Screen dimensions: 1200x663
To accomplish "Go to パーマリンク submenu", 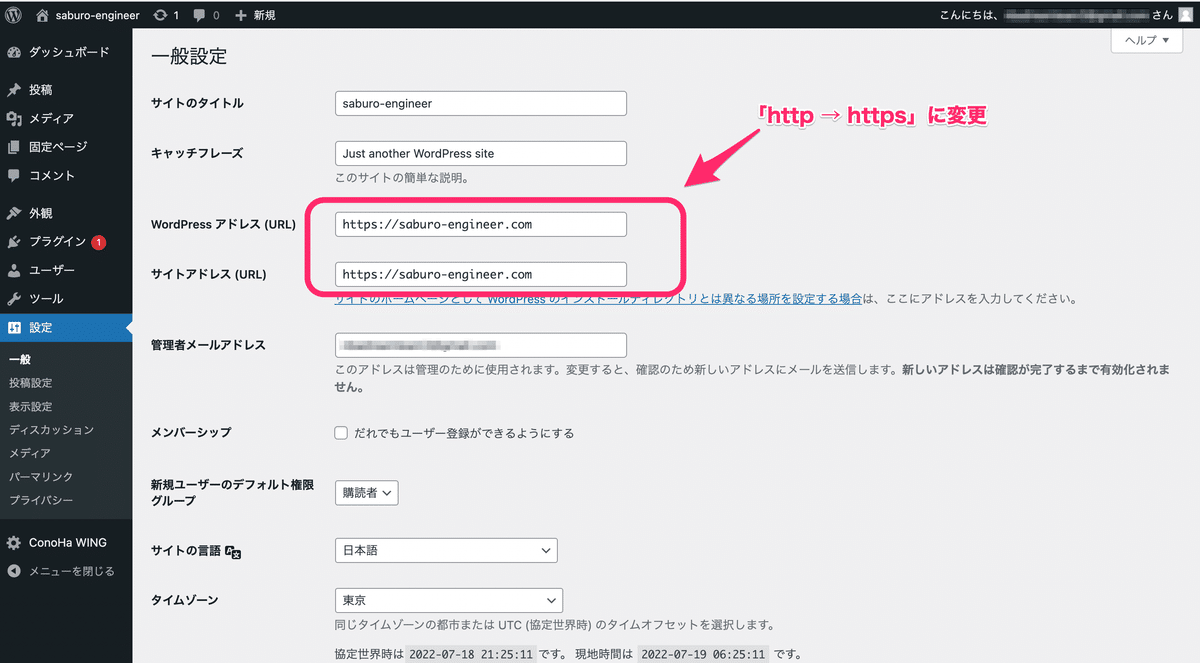I will [41, 477].
